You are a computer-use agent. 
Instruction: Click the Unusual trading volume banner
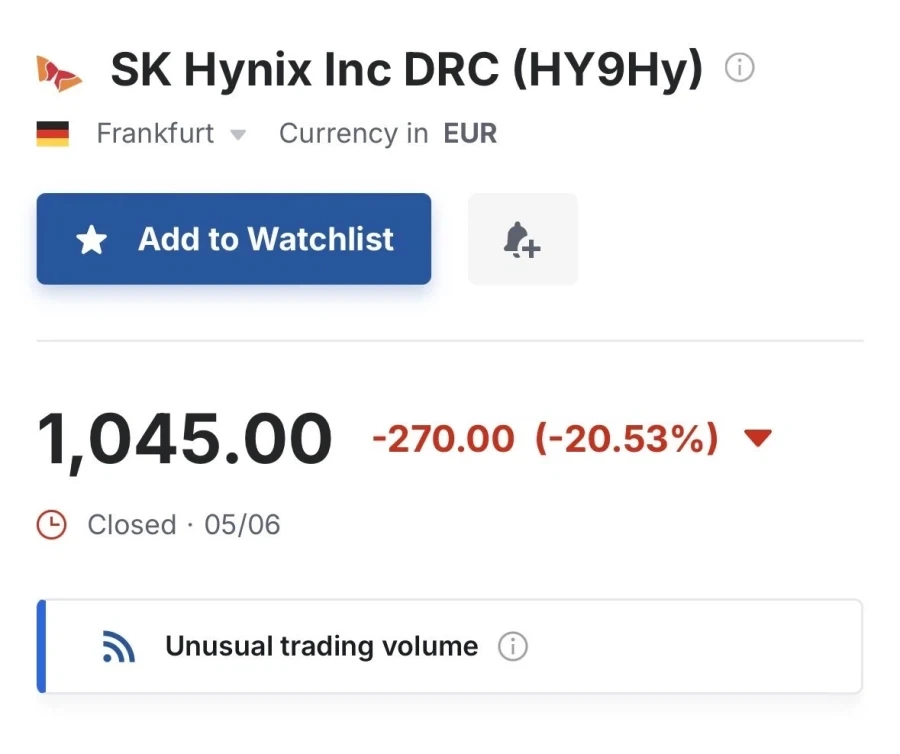click(x=449, y=646)
